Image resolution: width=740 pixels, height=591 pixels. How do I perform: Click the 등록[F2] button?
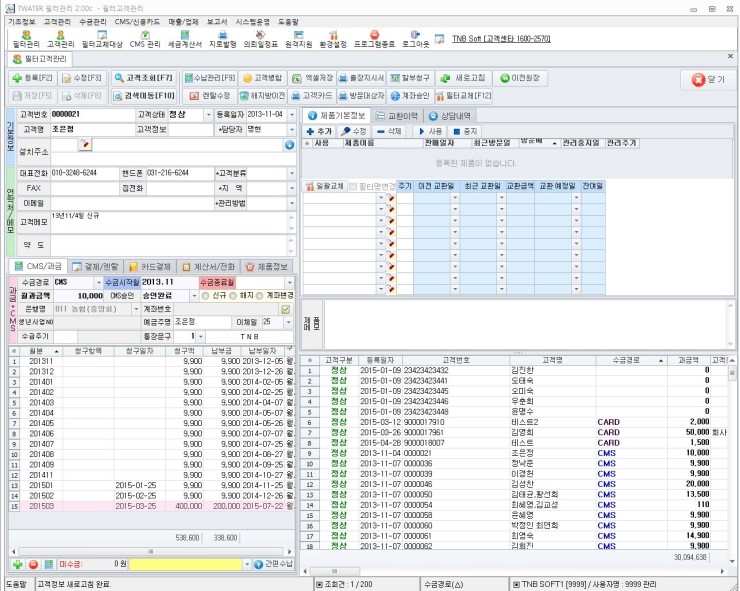(x=32, y=78)
